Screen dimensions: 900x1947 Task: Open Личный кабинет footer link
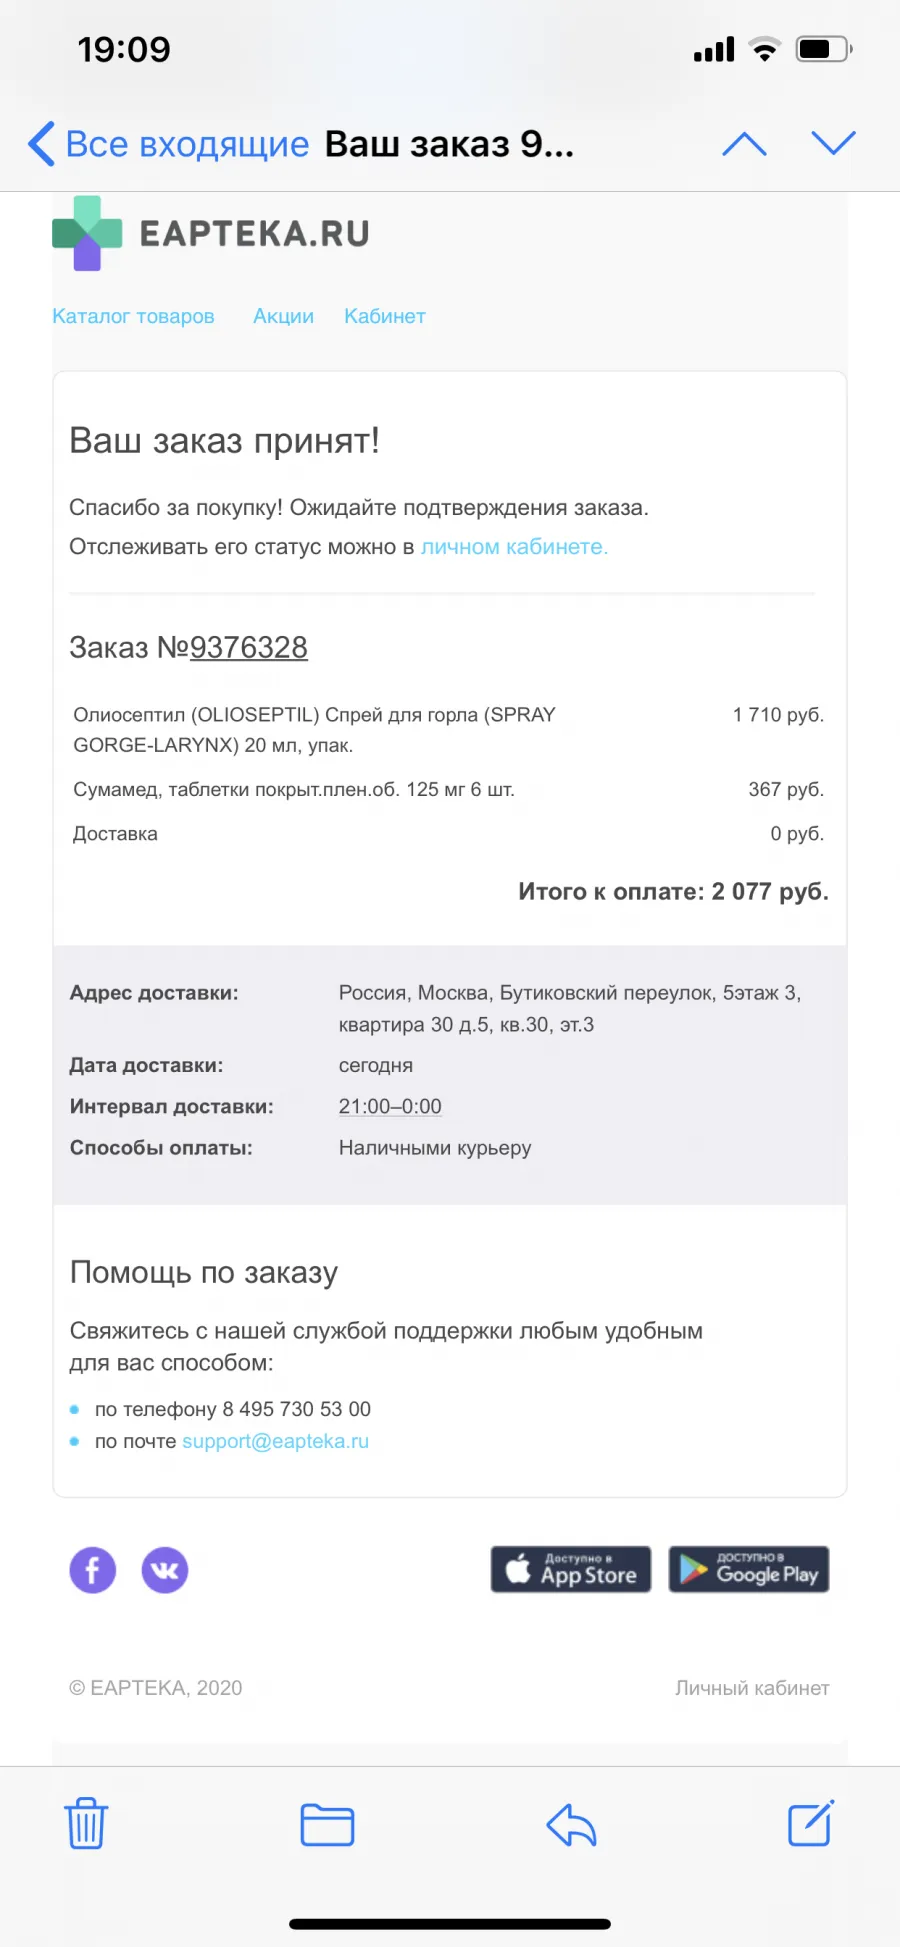[752, 1688]
